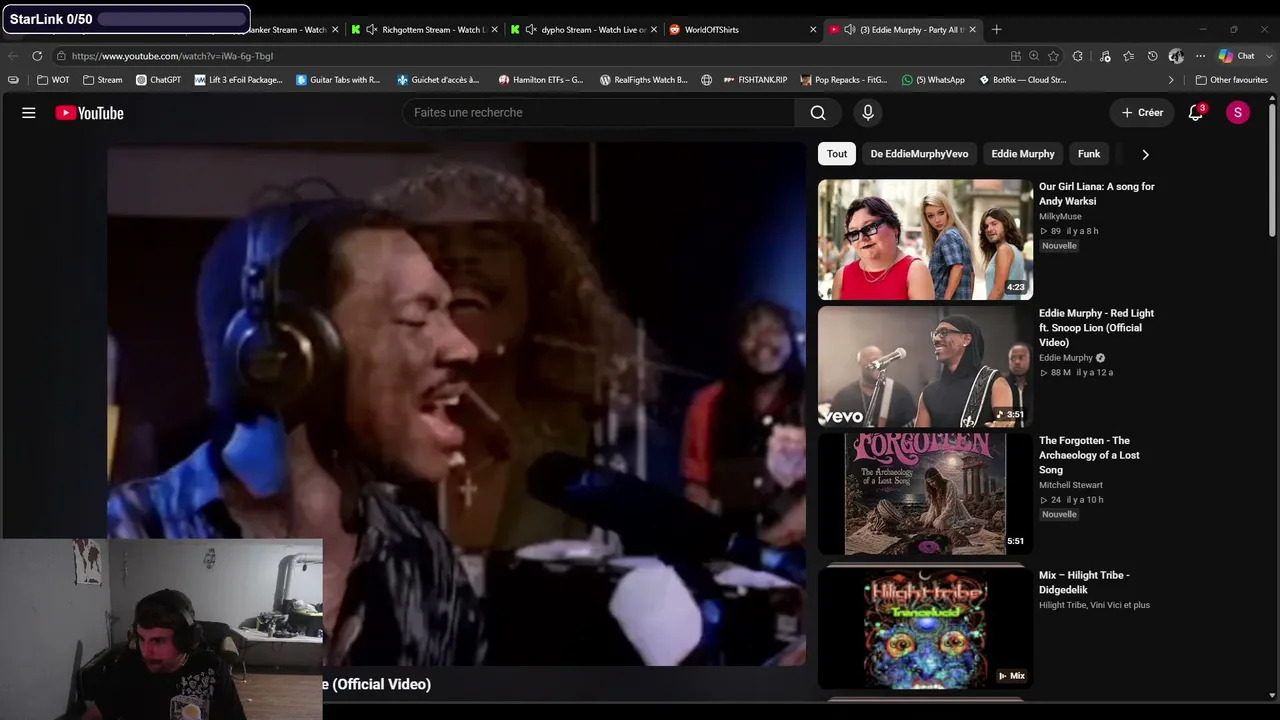Click the 'Faites une recherche' search field
This screenshot has height=720, width=1280.
(x=599, y=113)
